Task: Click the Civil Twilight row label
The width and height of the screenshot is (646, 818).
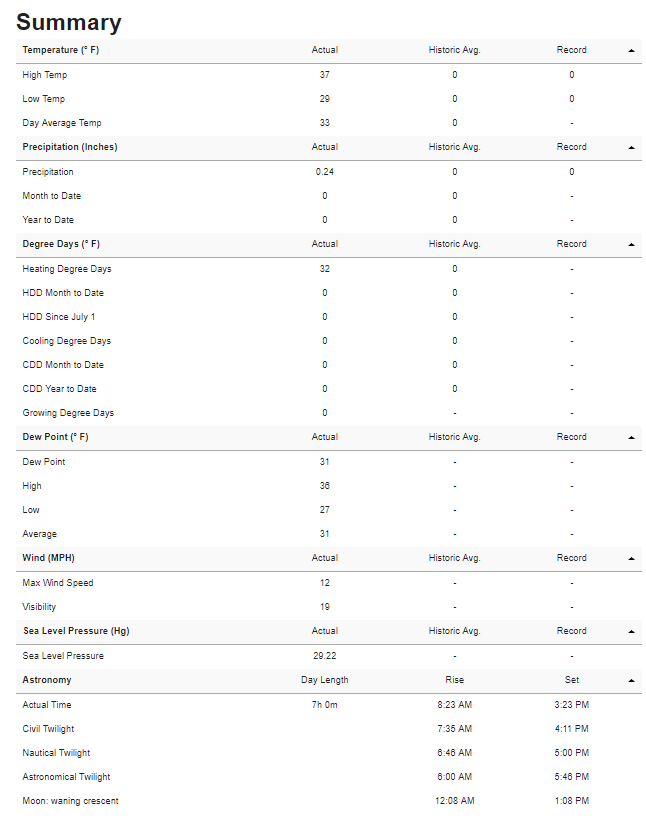Action: 49,729
